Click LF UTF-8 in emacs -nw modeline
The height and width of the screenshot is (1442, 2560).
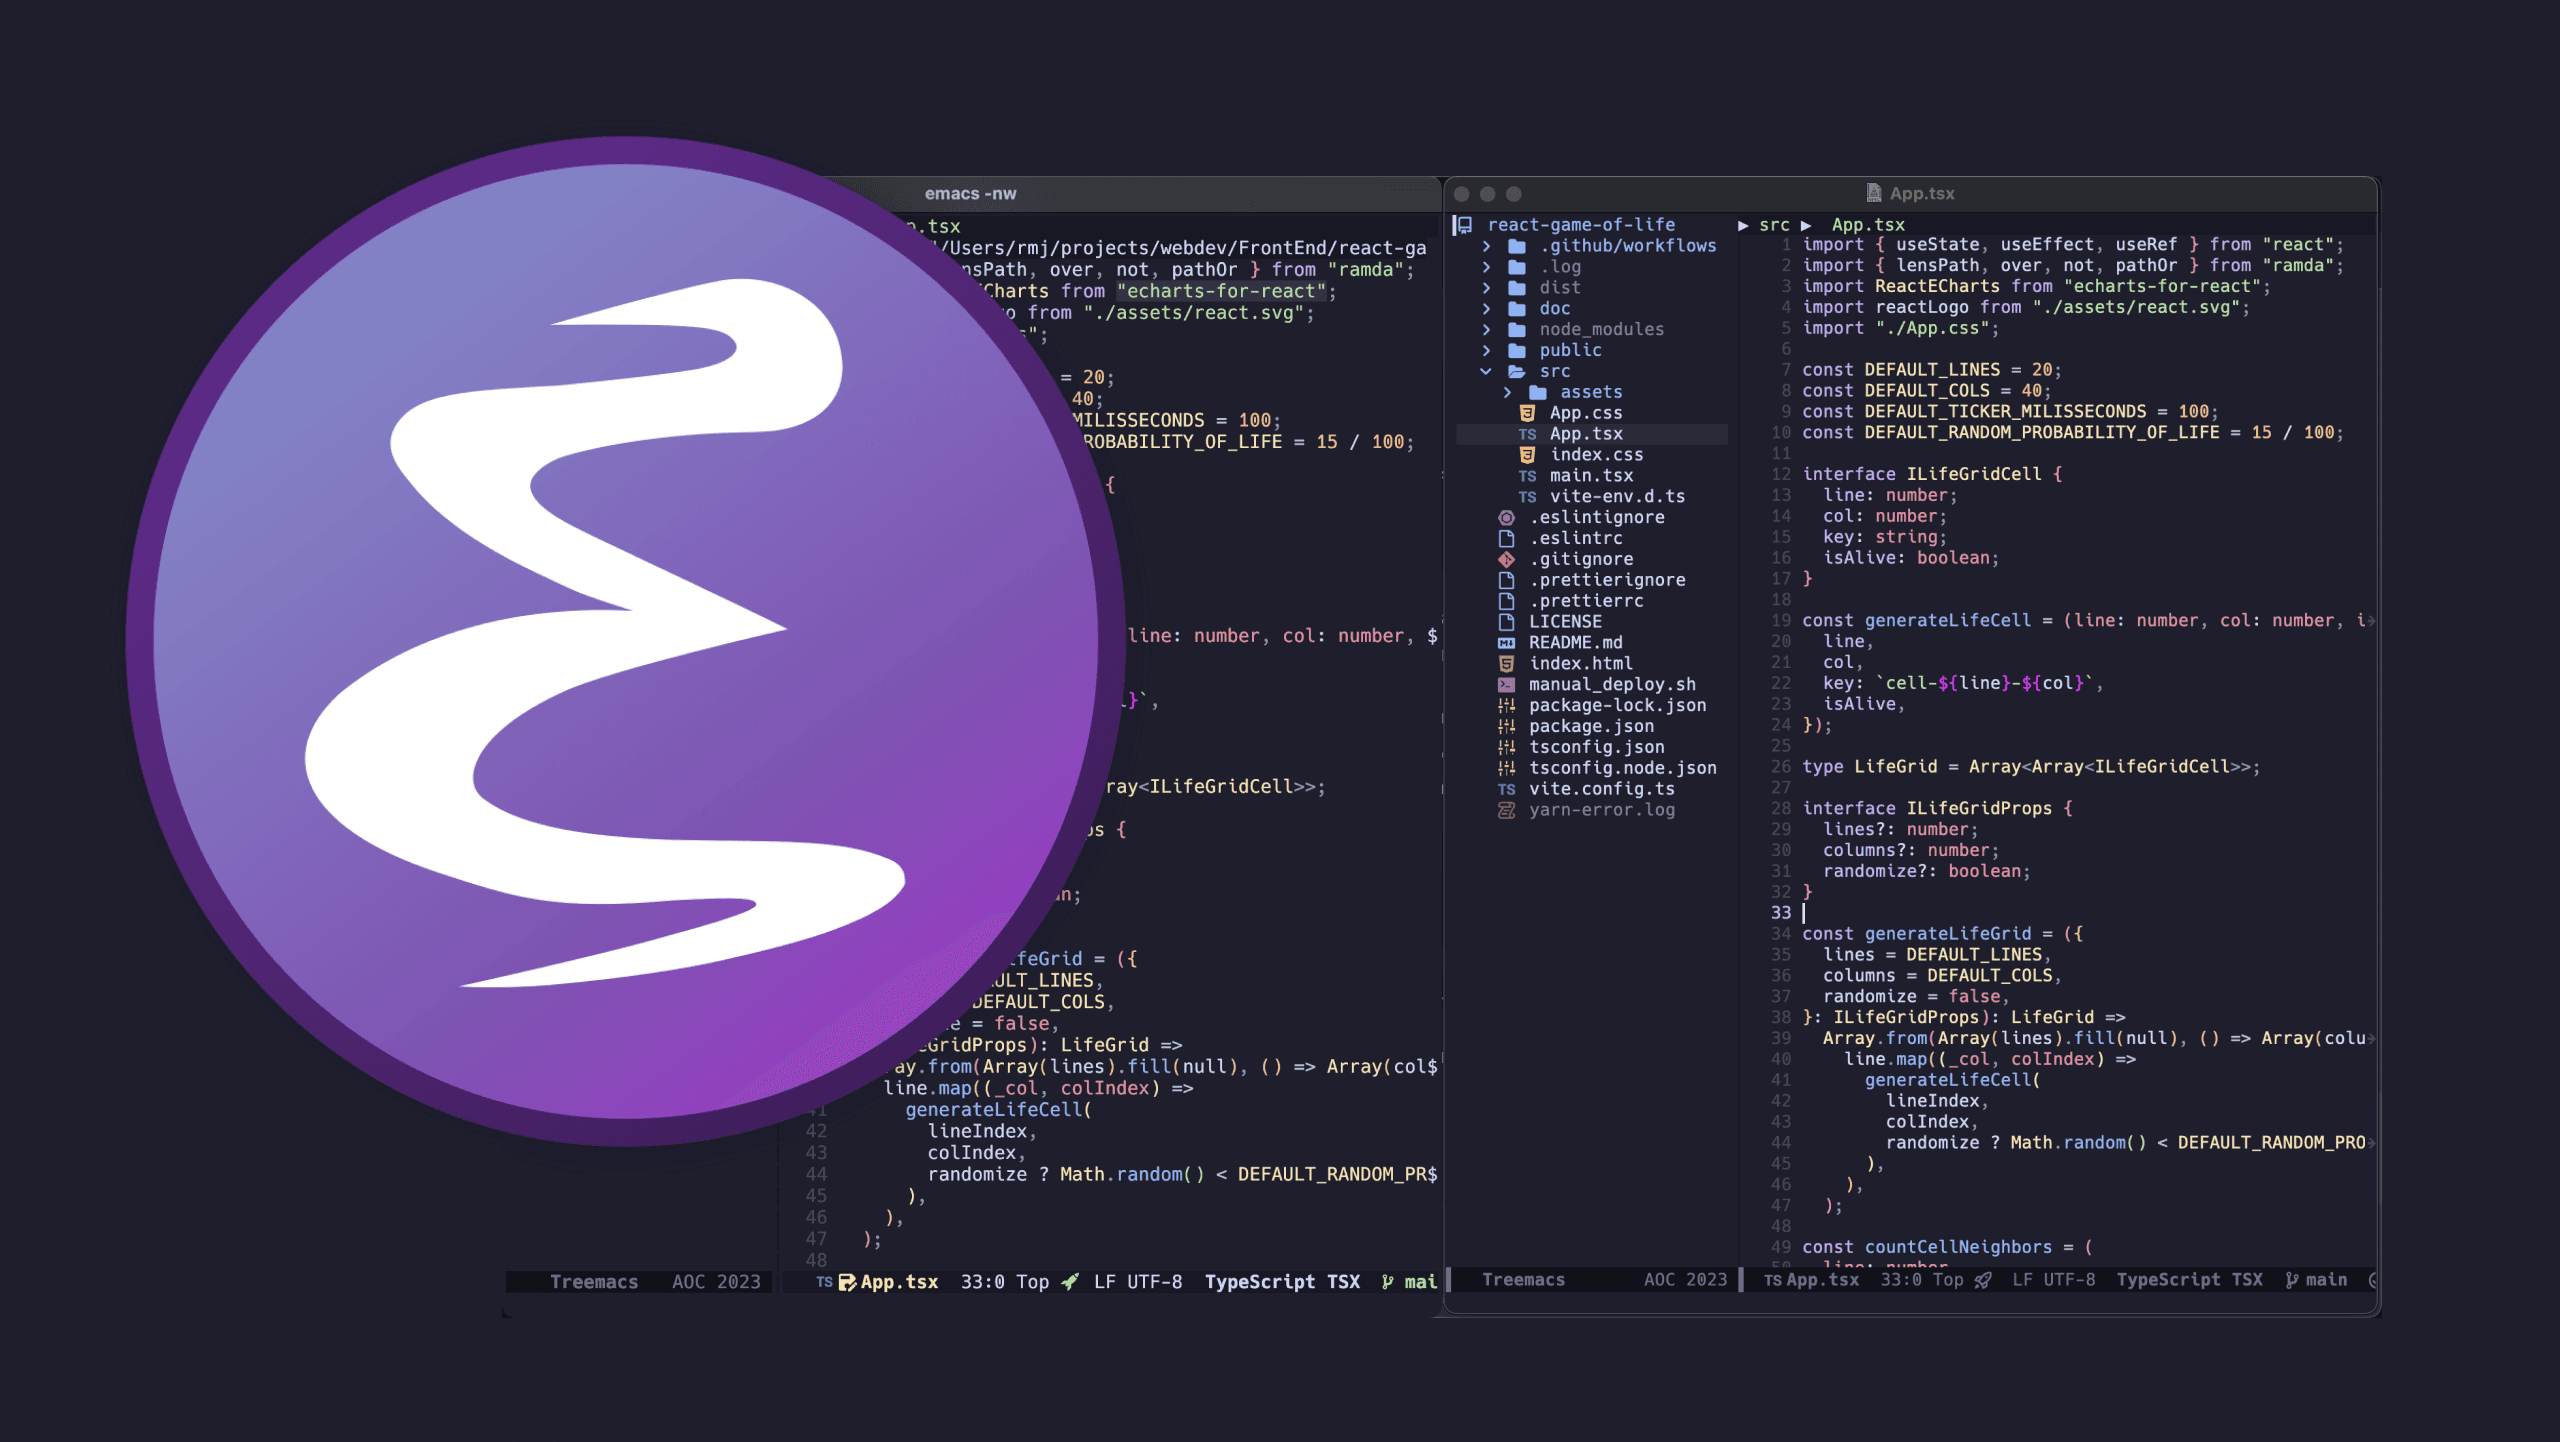[1138, 1282]
